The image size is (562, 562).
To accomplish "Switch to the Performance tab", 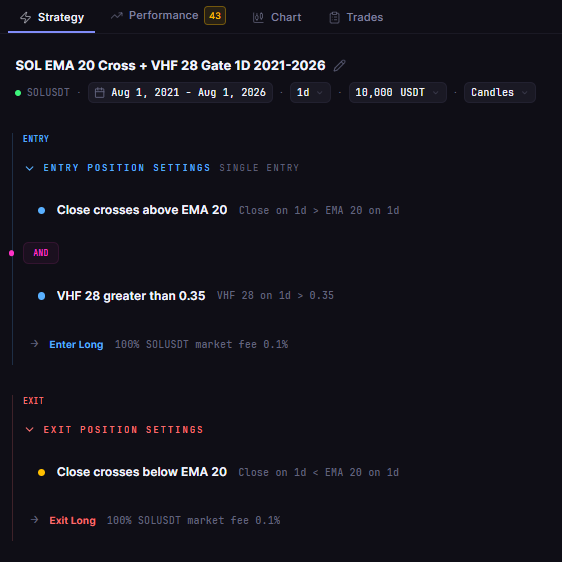I will [x=168, y=16].
